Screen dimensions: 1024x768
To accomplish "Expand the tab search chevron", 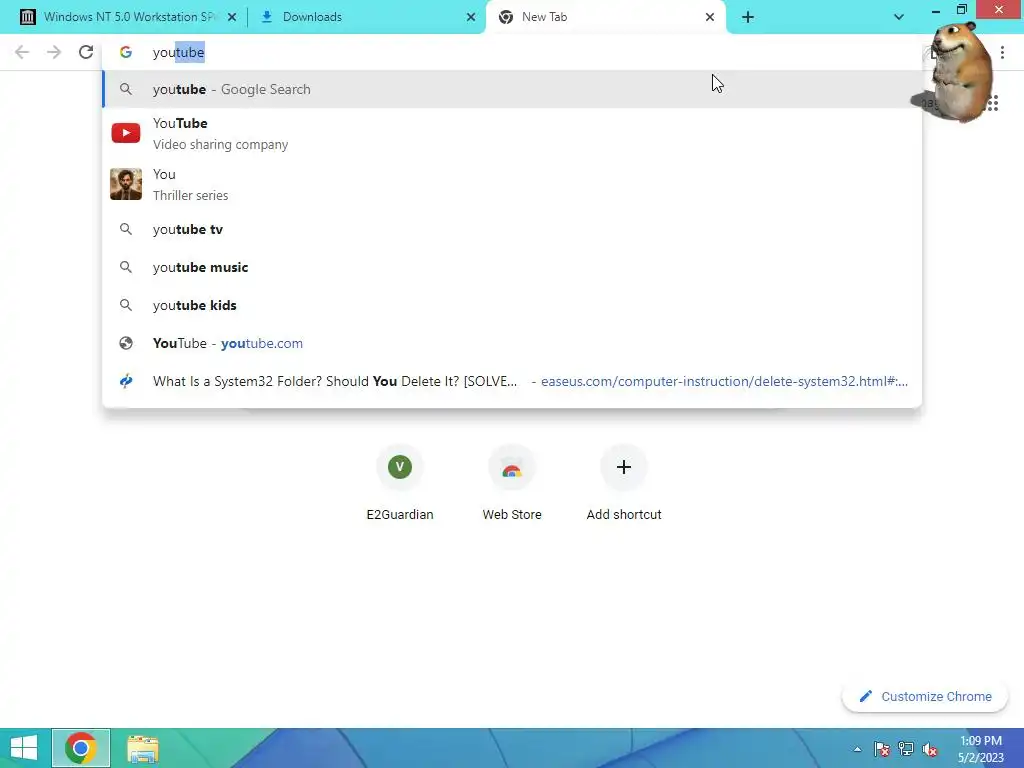I will (x=899, y=17).
